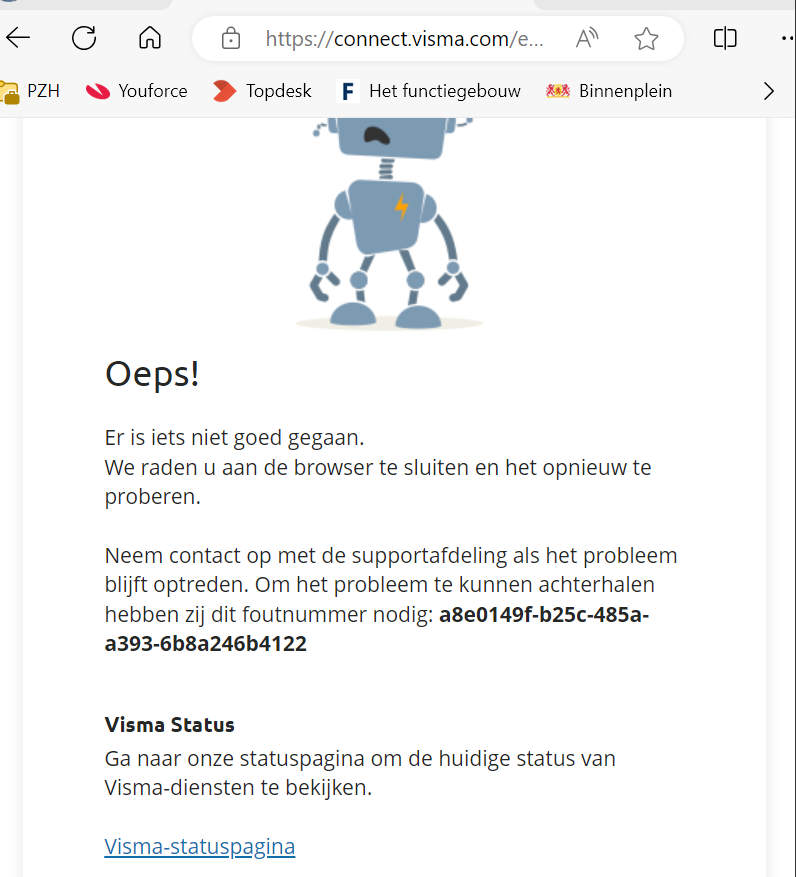Click the Visma Status heading
Image resolution: width=796 pixels, height=877 pixels.
click(x=169, y=725)
